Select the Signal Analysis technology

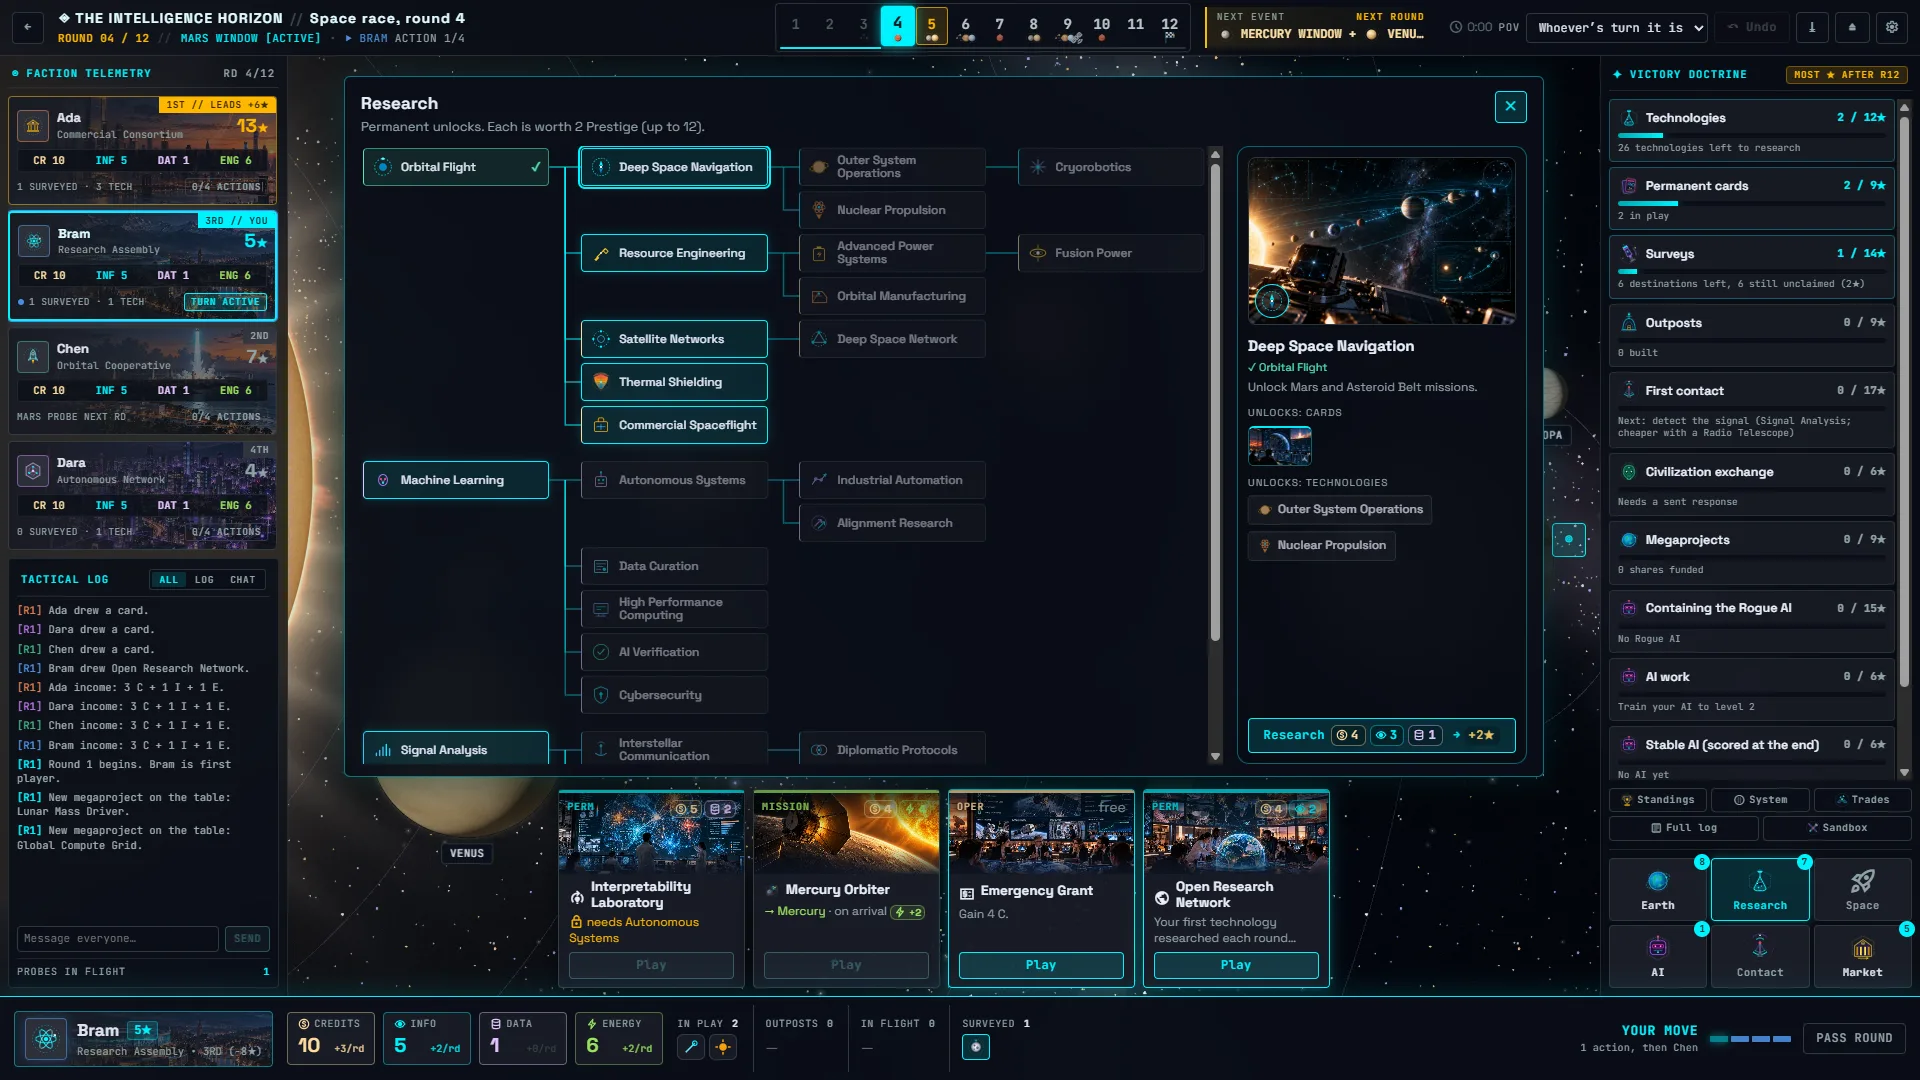(x=455, y=749)
